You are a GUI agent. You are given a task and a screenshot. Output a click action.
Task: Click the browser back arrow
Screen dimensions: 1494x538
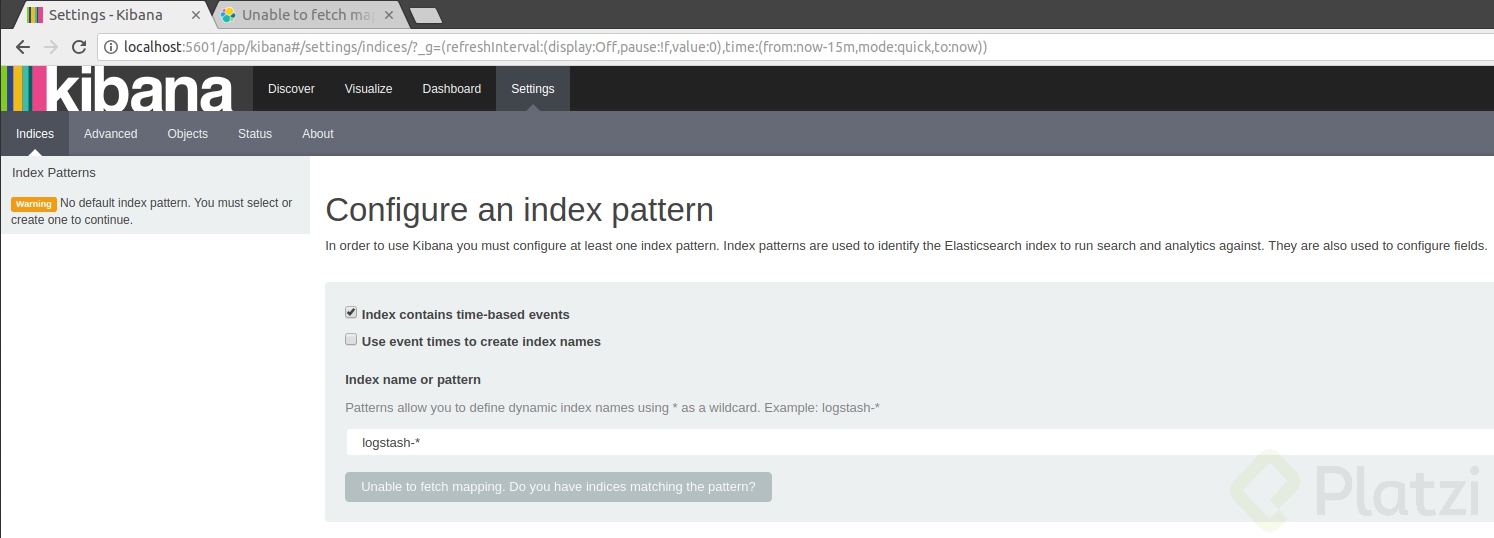point(22,47)
